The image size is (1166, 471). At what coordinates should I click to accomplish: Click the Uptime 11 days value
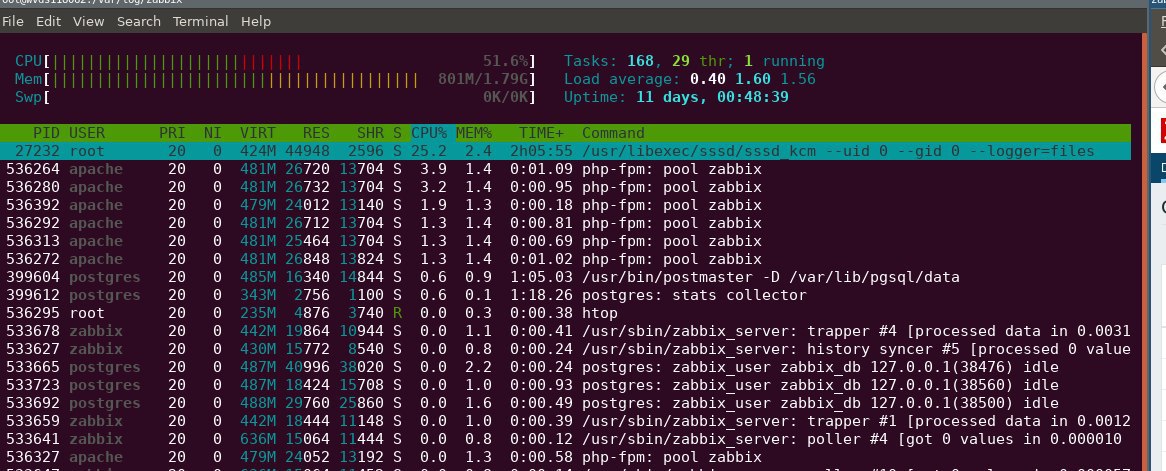pos(712,97)
